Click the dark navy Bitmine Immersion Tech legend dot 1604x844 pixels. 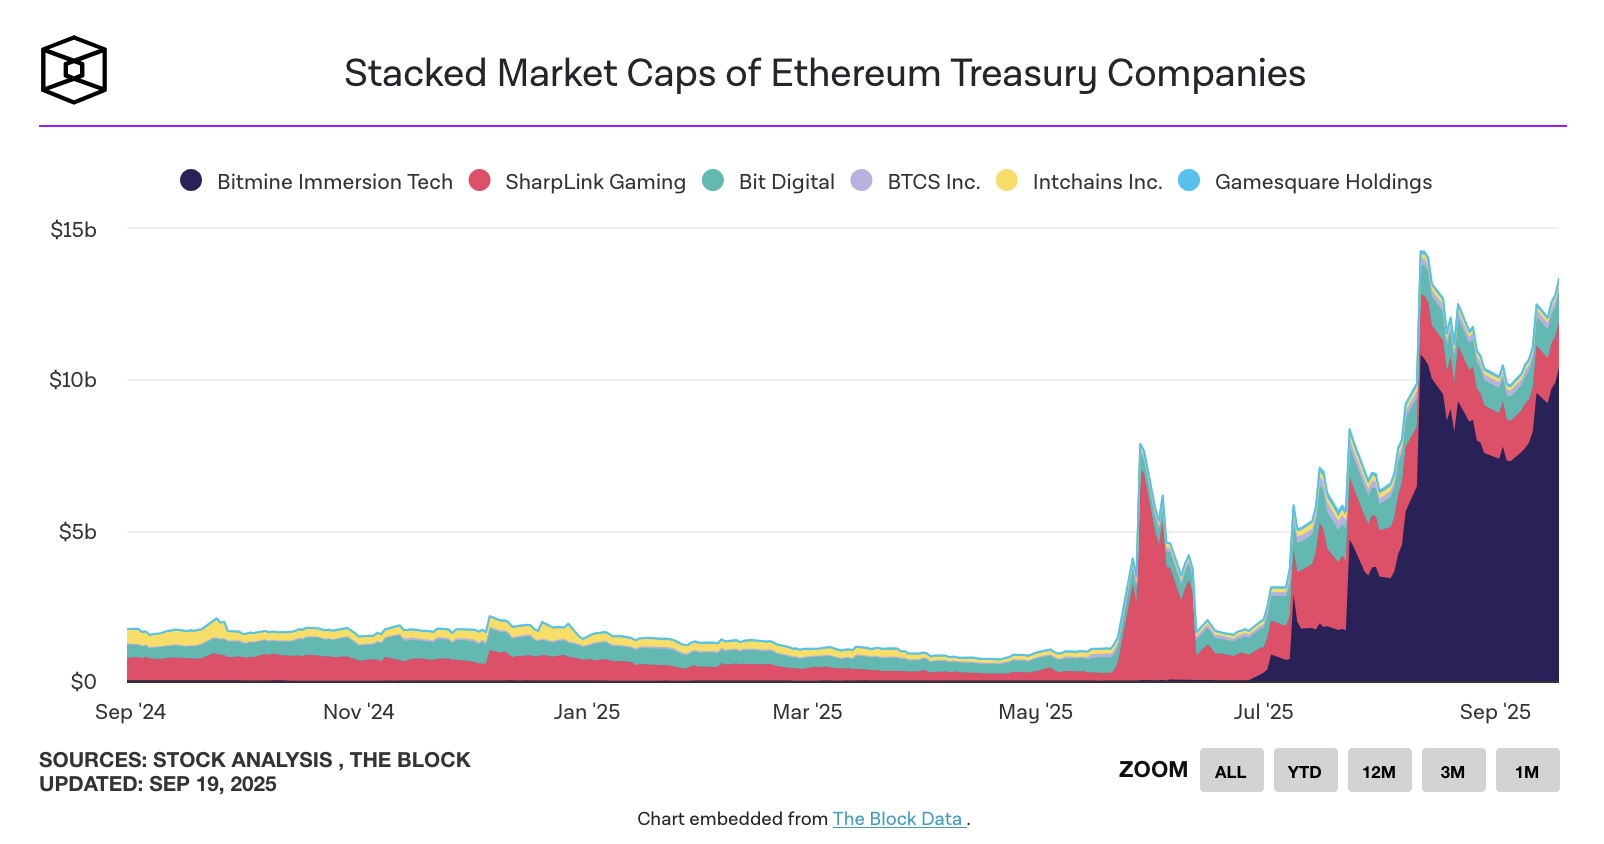[190, 181]
